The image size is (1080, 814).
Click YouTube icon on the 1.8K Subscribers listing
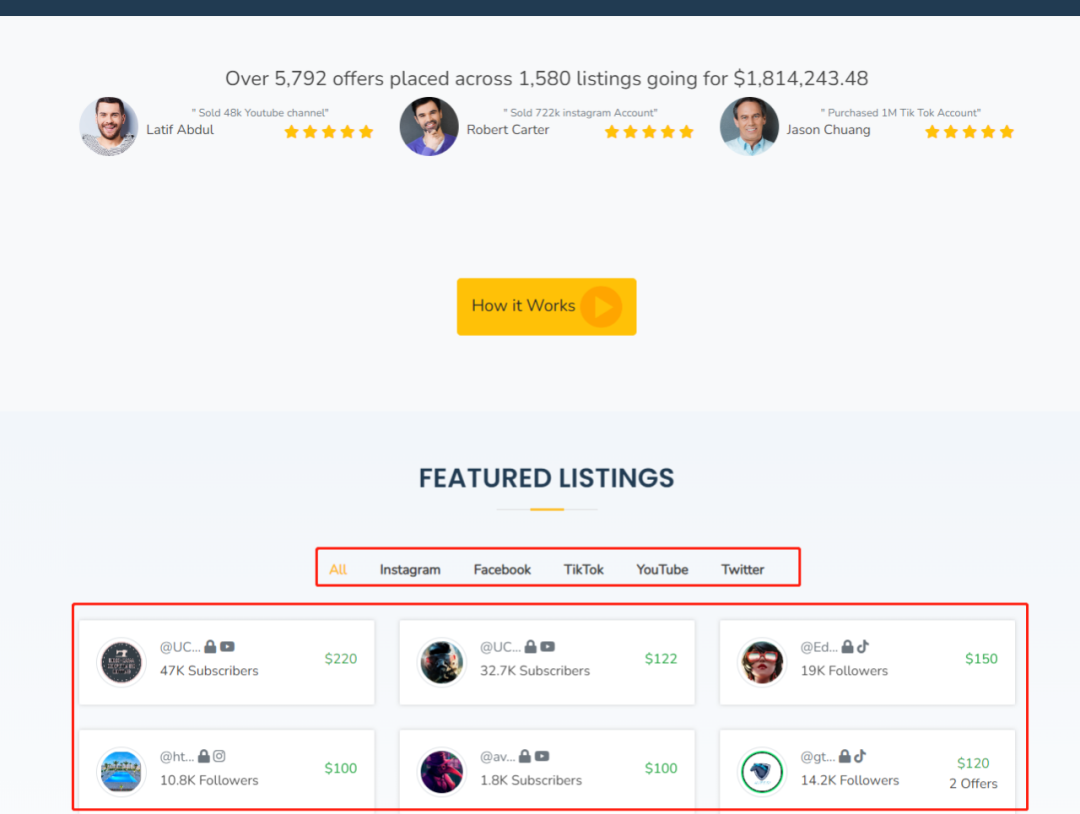(x=542, y=757)
